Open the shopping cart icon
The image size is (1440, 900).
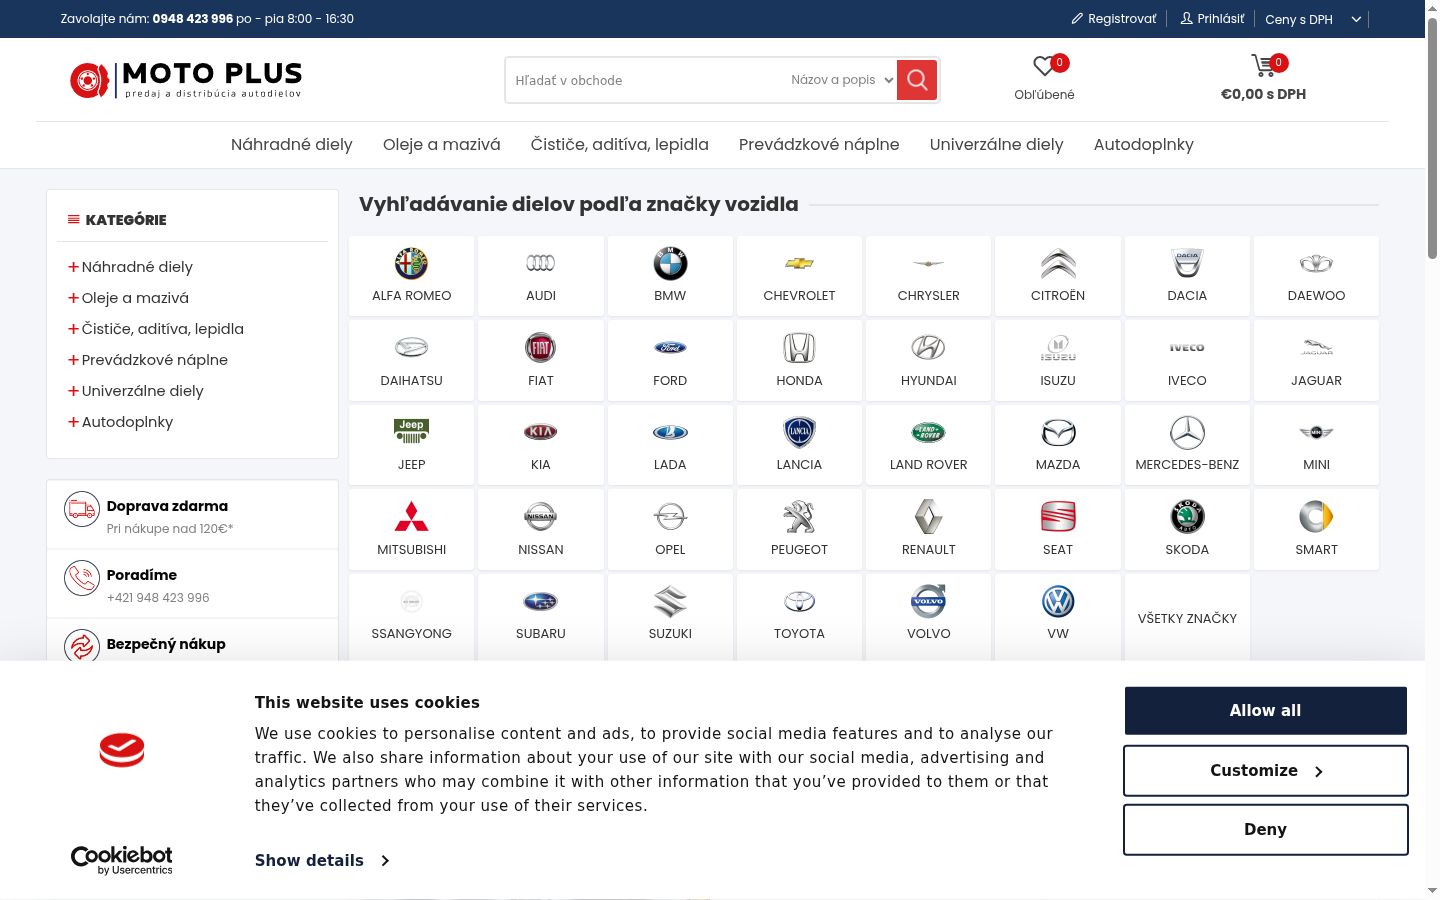pos(1263,66)
